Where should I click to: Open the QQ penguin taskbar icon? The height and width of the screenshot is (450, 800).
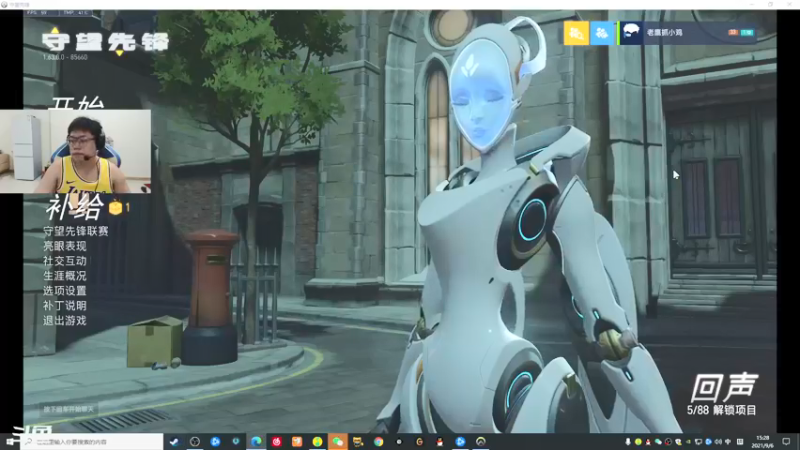click(440, 442)
